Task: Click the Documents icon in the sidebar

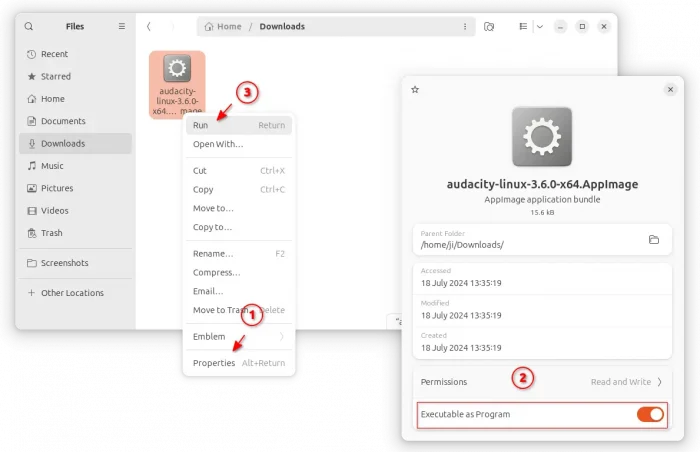Action: pyautogui.click(x=31, y=121)
